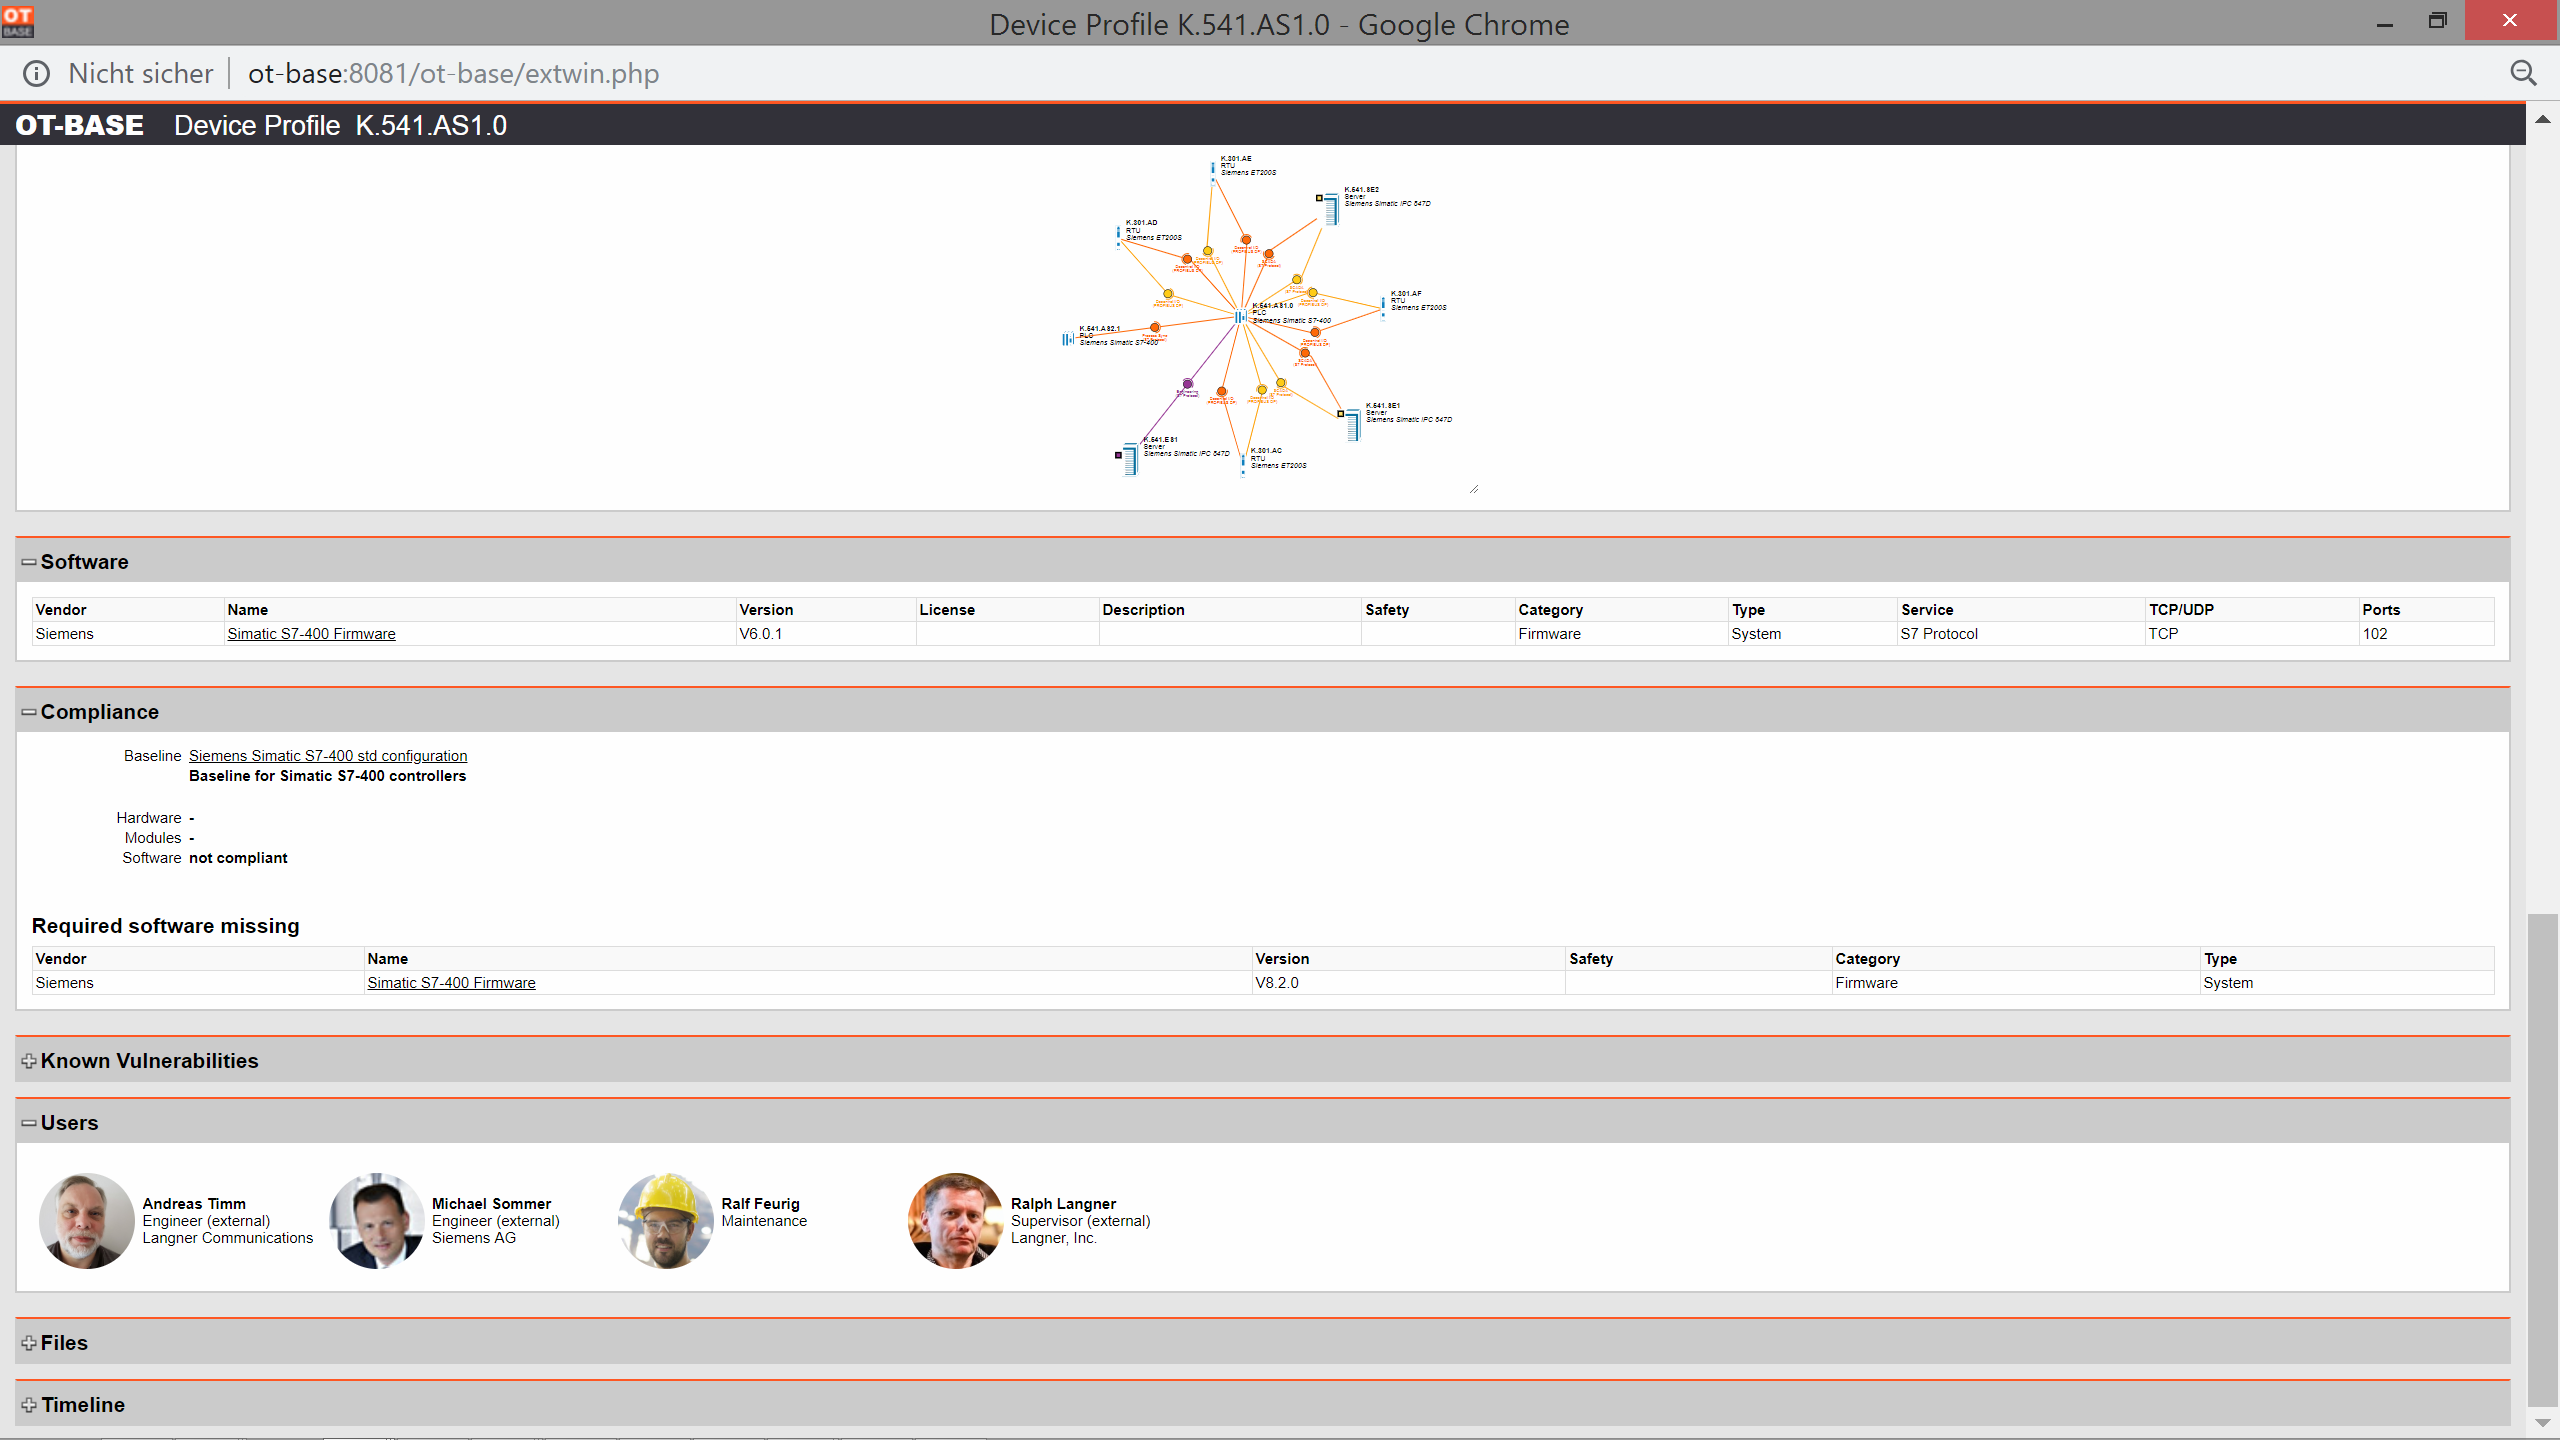The width and height of the screenshot is (2560, 1440).
Task: Click Ralph Langner's profile photo
Action: pos(956,1221)
